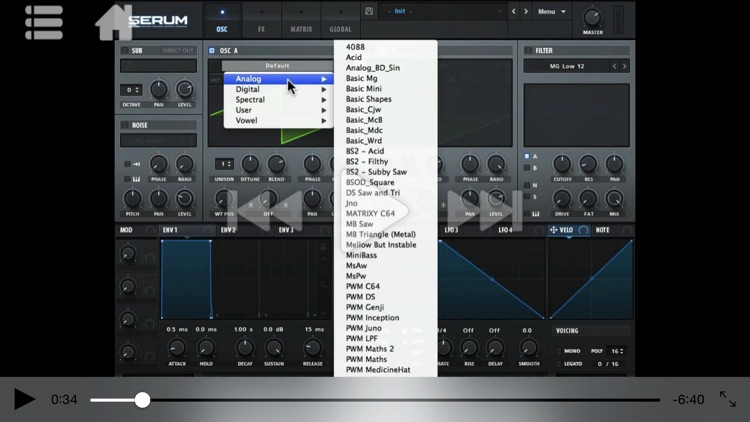The height and width of the screenshot is (422, 750).
Task: Click the OSC A DETUNE knob
Action: [x=250, y=164]
